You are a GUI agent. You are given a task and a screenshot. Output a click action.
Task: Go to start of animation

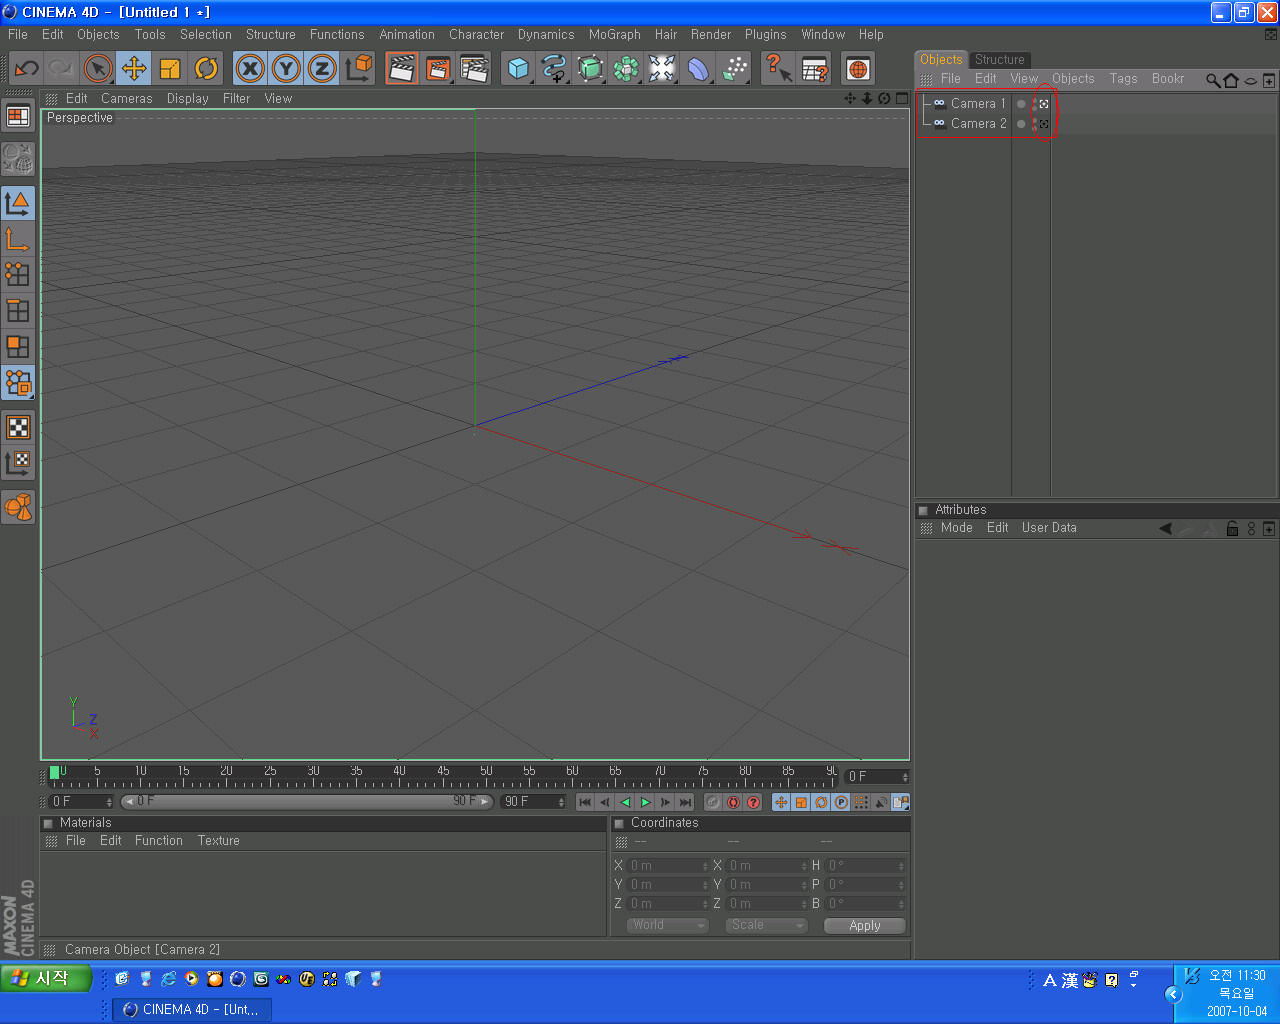(585, 802)
